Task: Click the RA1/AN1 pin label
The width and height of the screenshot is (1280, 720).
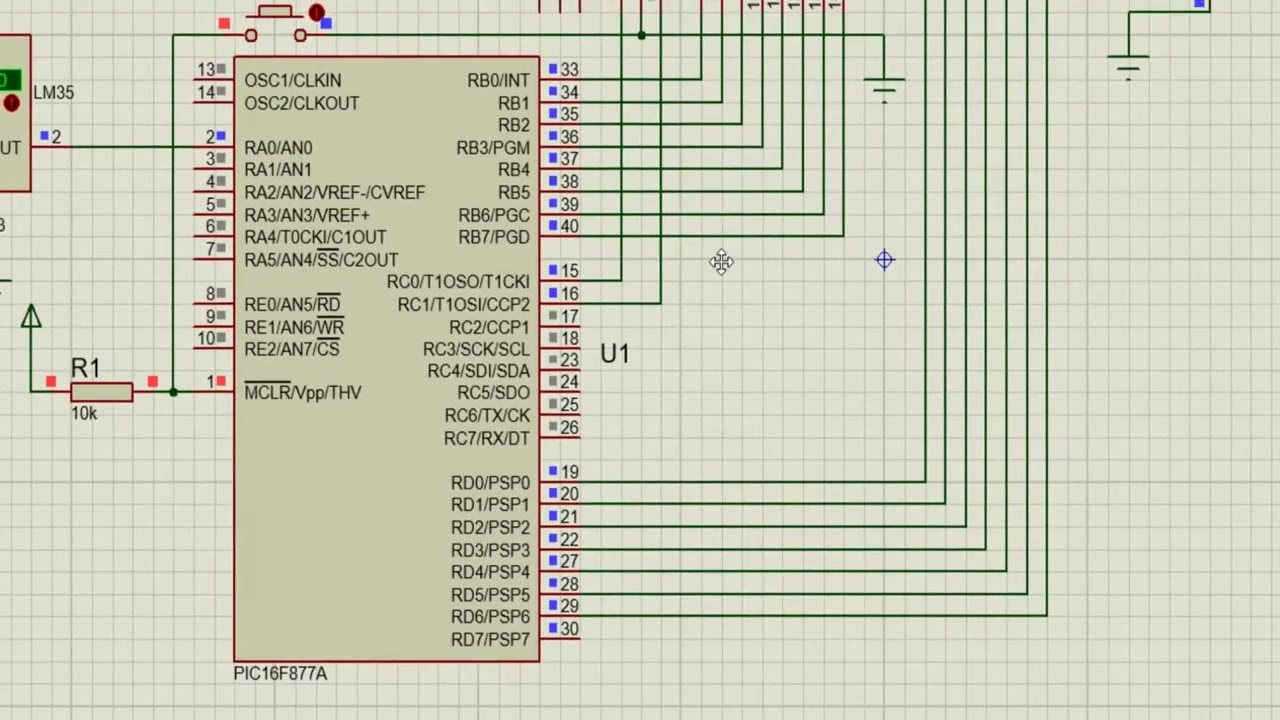Action: pyautogui.click(x=278, y=170)
